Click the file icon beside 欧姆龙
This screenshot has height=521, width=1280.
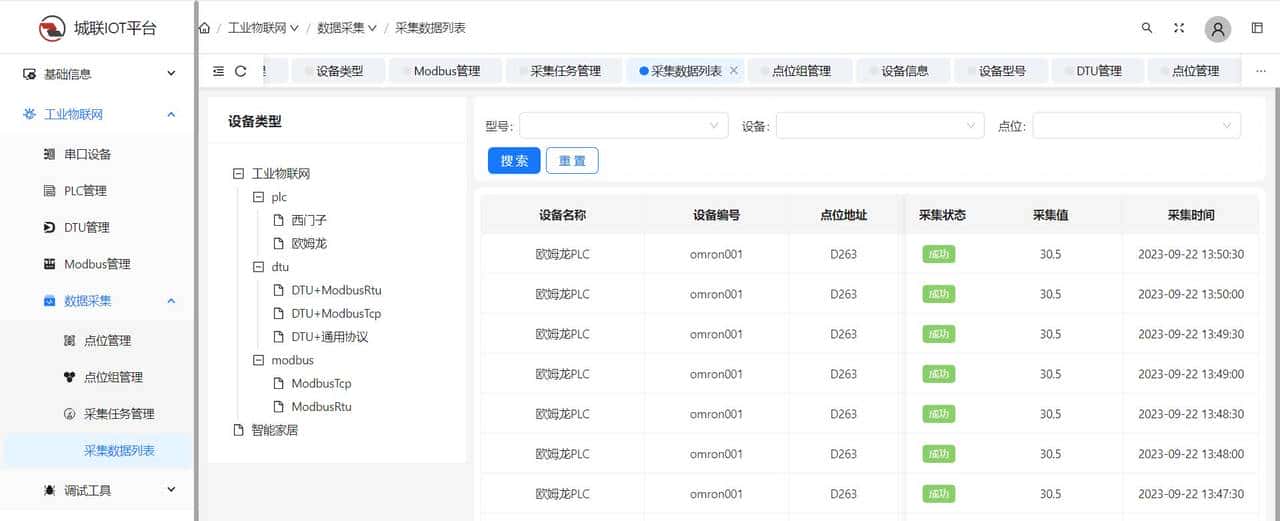coord(279,243)
